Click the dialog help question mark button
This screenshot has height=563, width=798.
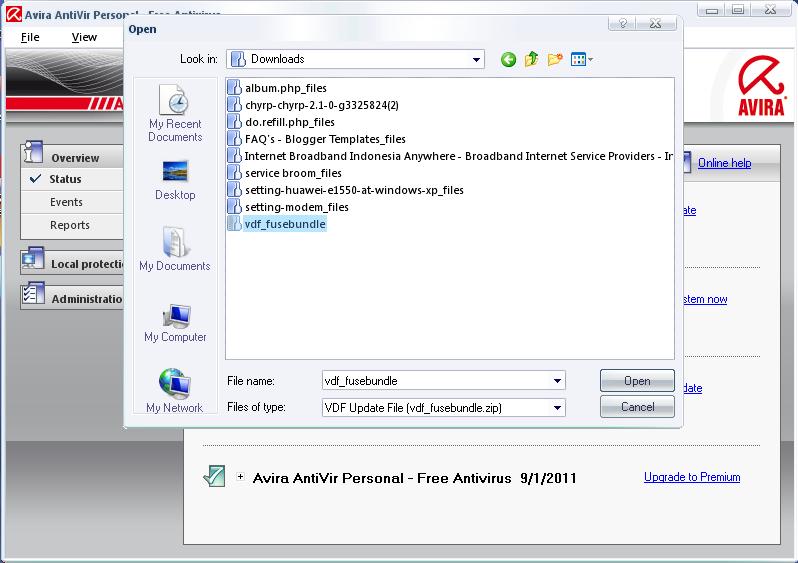622,23
